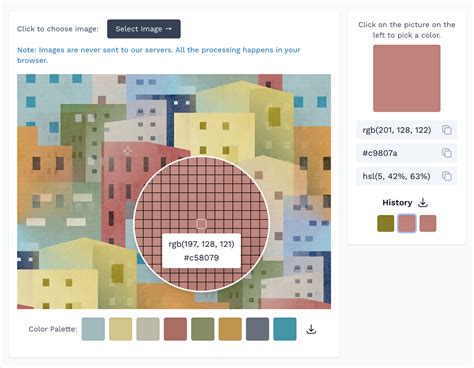Select the teal palette swatch

[x=285, y=329]
